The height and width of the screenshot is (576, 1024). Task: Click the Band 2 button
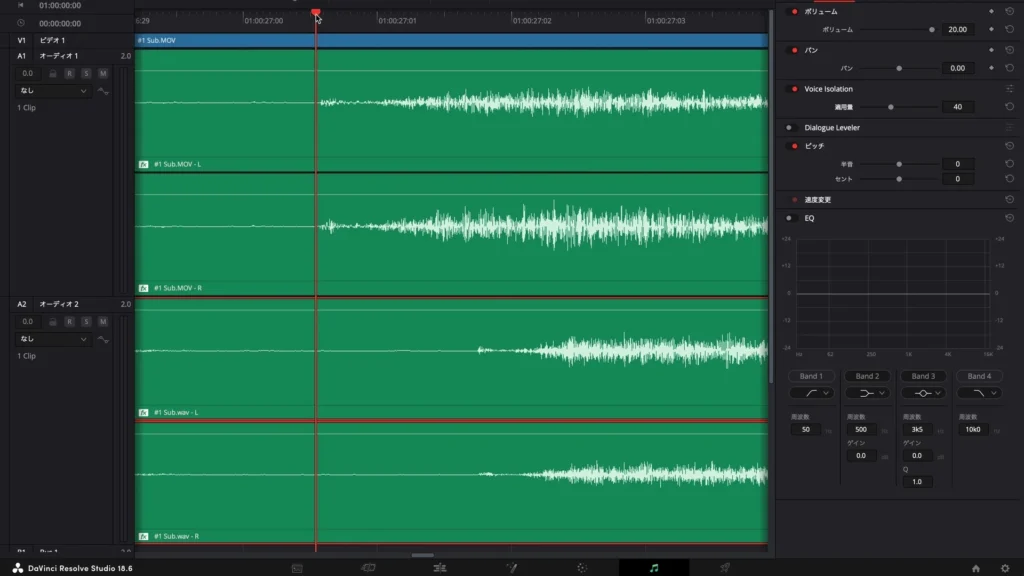[x=867, y=376]
